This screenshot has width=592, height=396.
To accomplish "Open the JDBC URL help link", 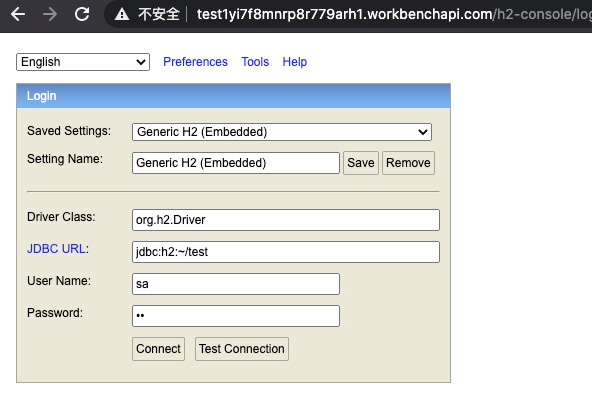I will point(56,249).
